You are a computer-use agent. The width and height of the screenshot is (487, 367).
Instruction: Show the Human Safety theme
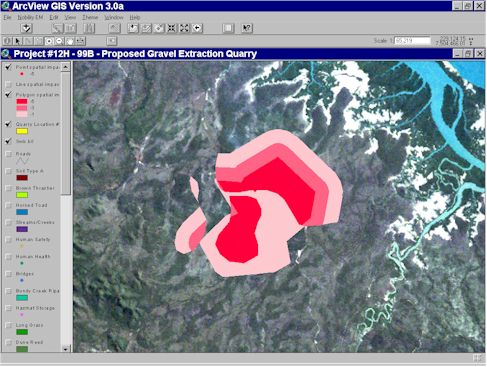pyautogui.click(x=8, y=240)
